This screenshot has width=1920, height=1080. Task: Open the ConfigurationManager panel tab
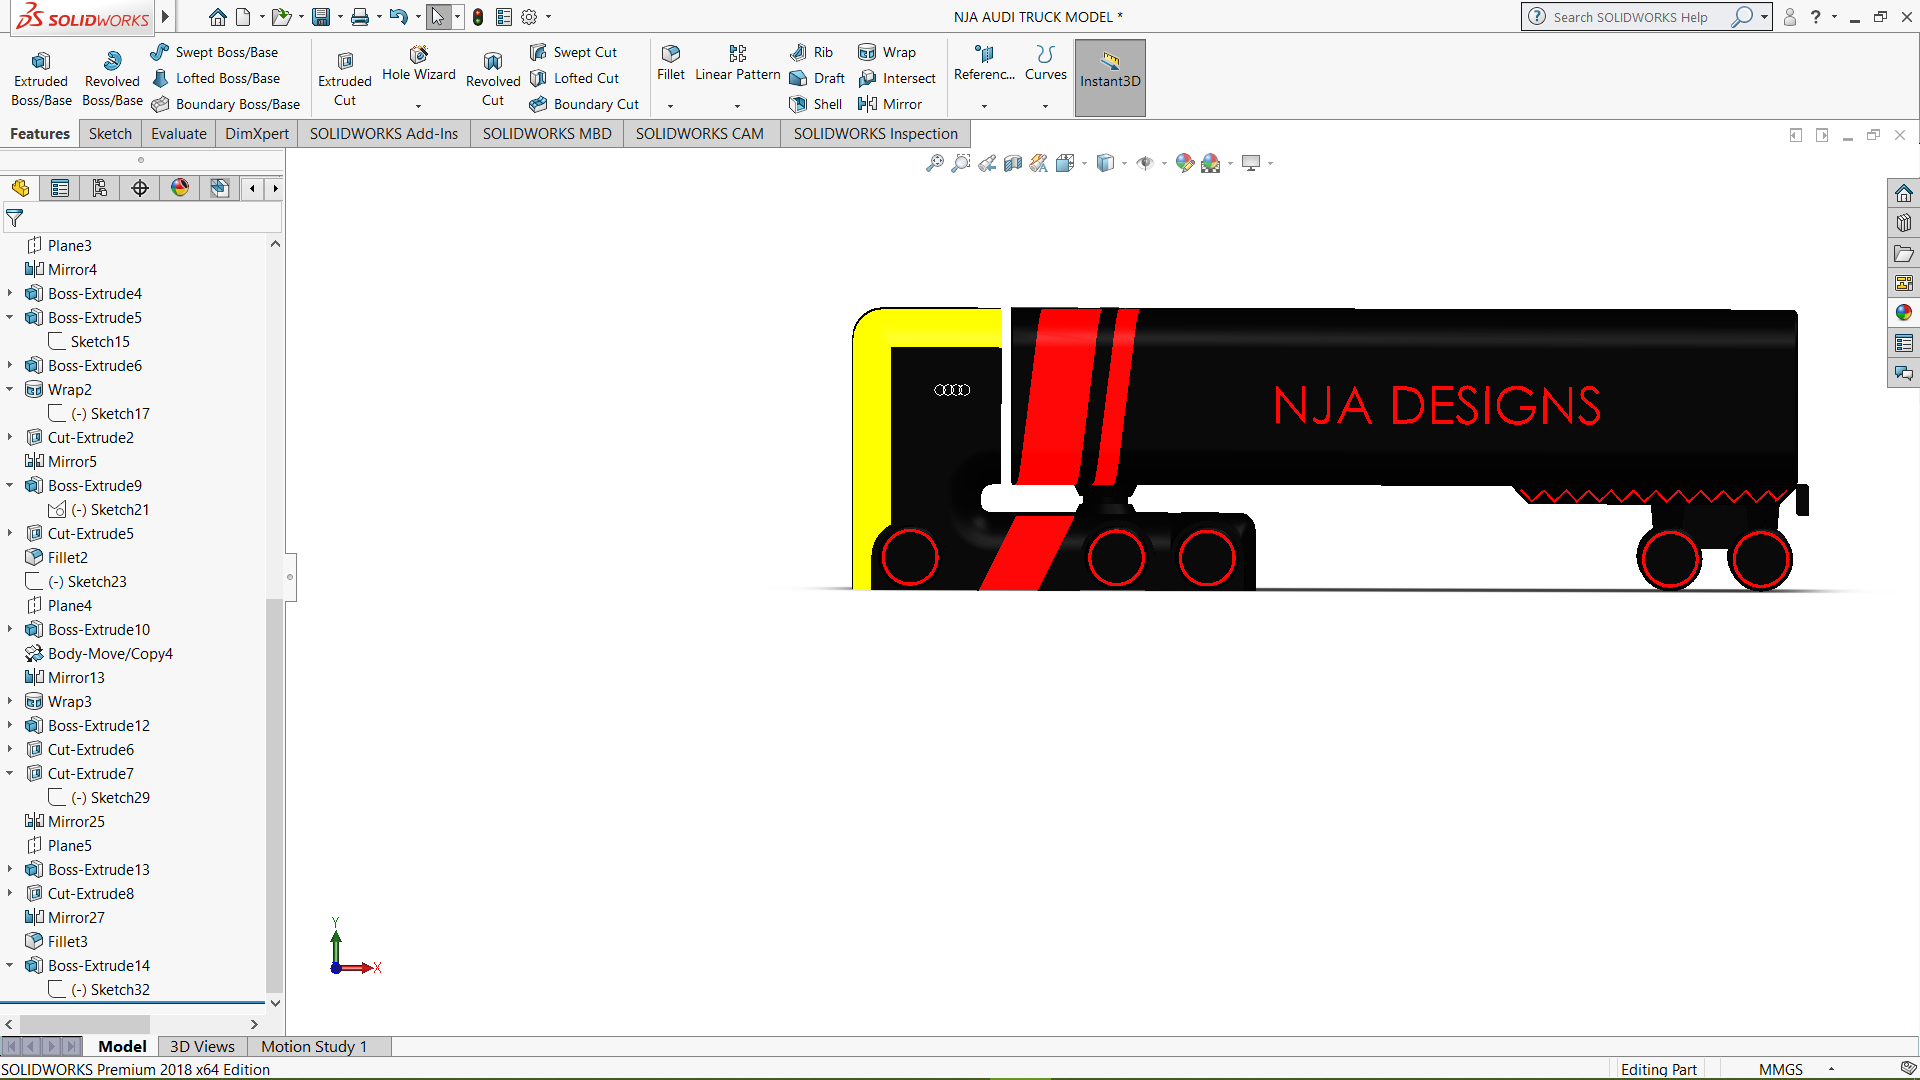point(100,188)
